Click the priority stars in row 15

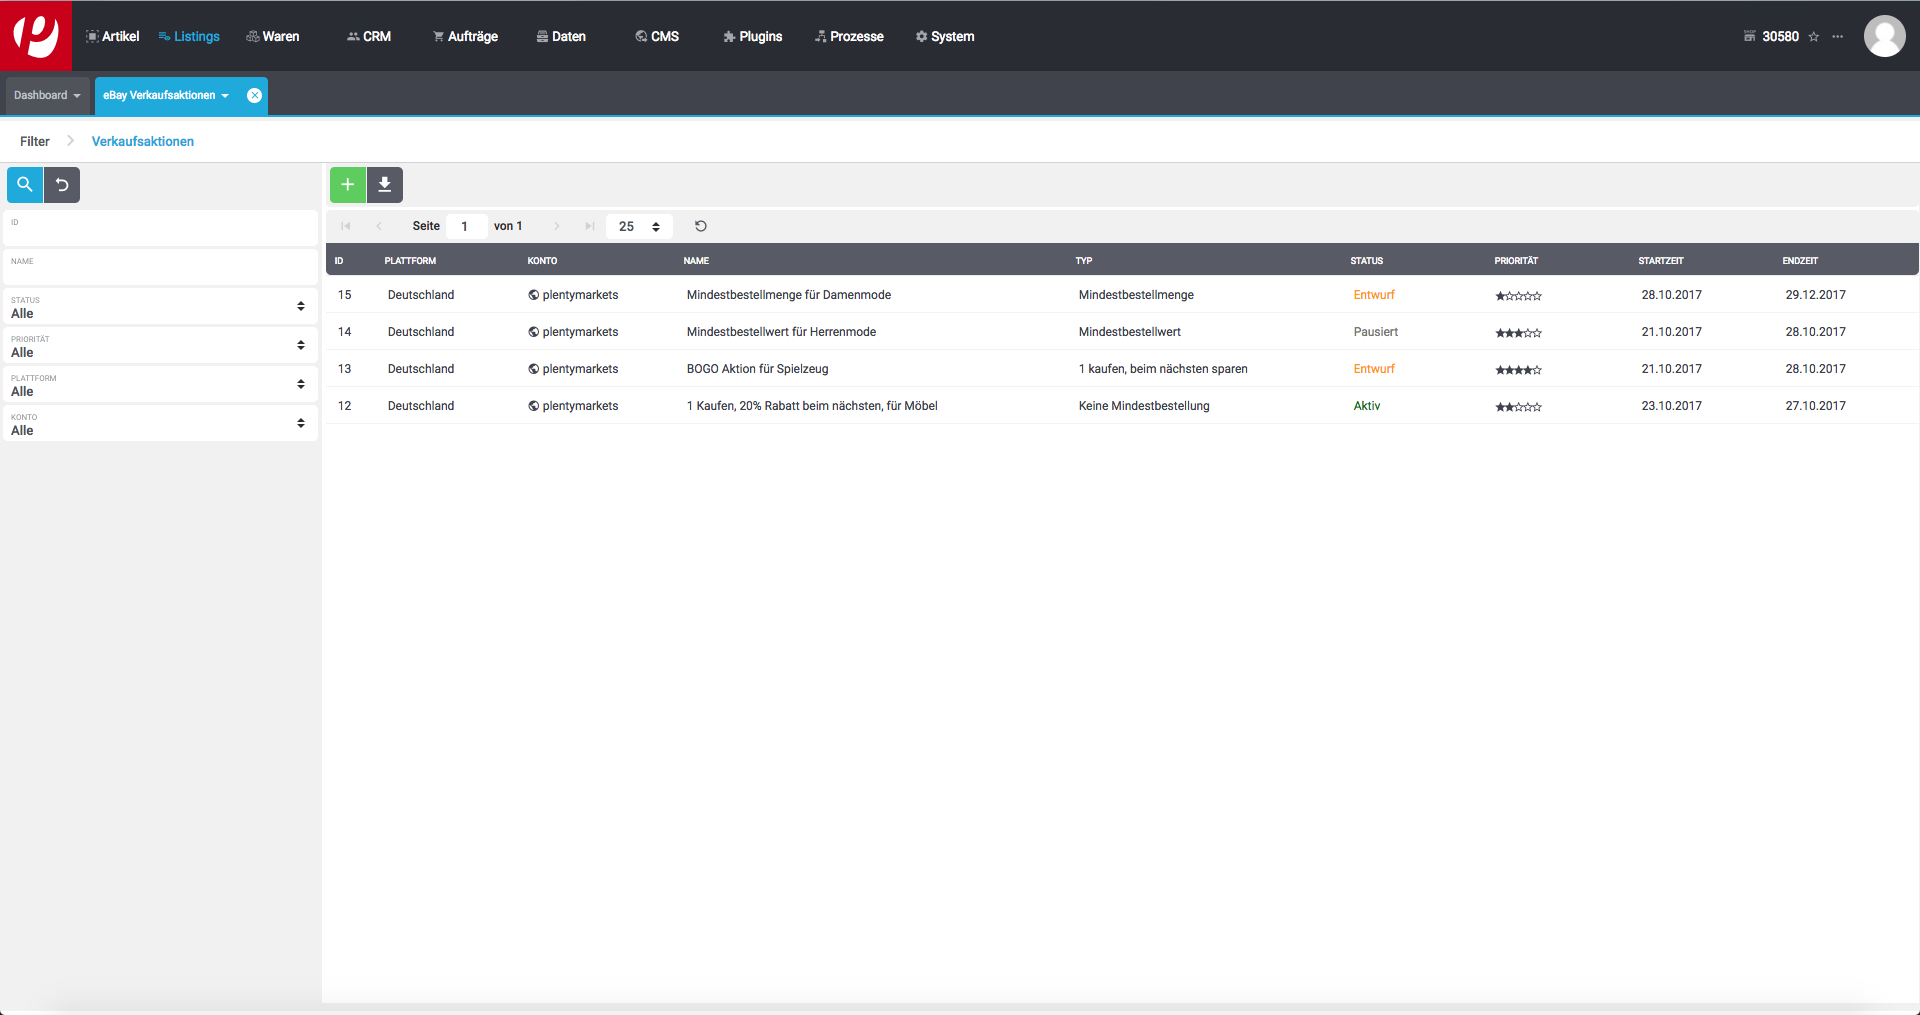point(1518,296)
